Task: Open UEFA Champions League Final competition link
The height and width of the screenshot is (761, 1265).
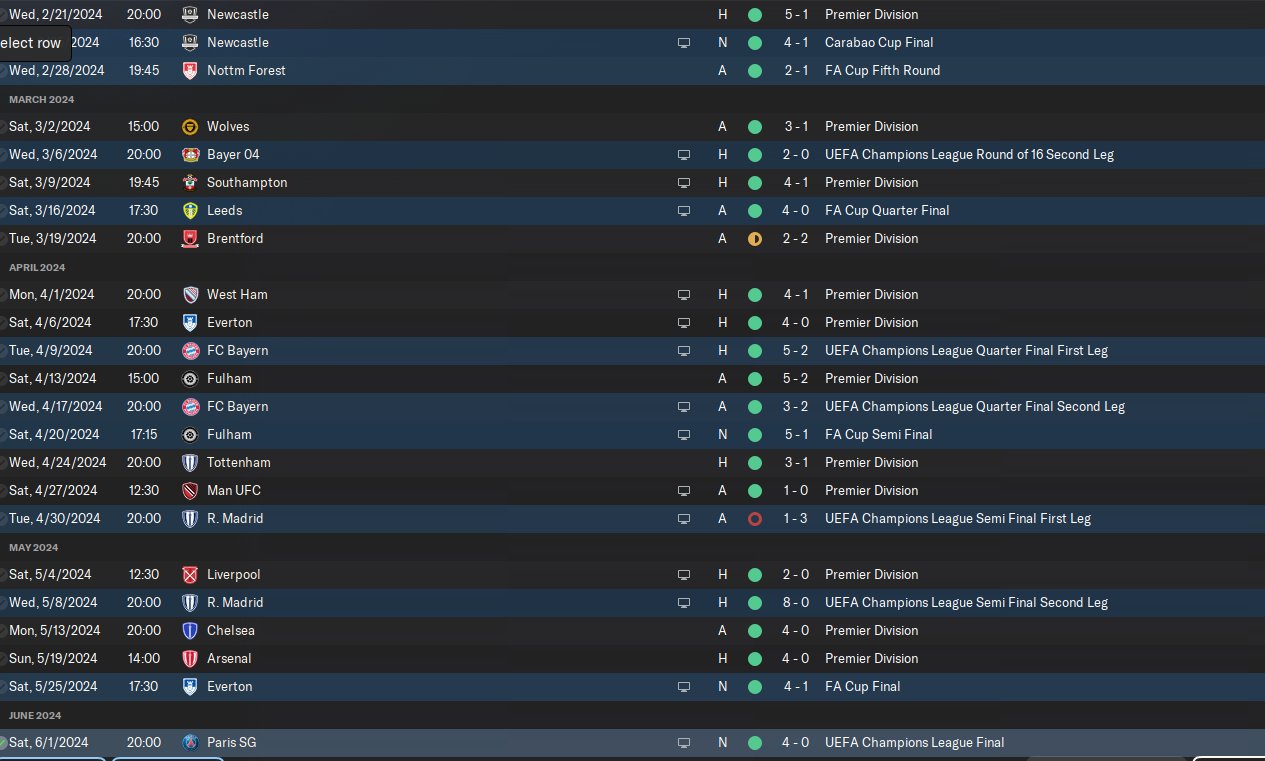Action: coord(915,743)
